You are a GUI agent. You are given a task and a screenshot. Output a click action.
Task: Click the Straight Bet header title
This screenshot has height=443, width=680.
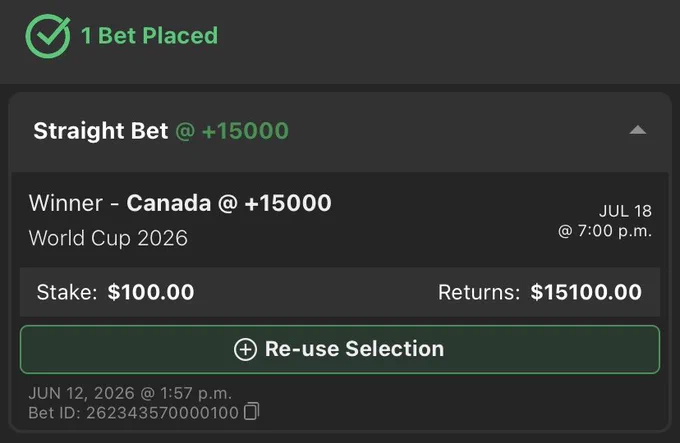(101, 131)
